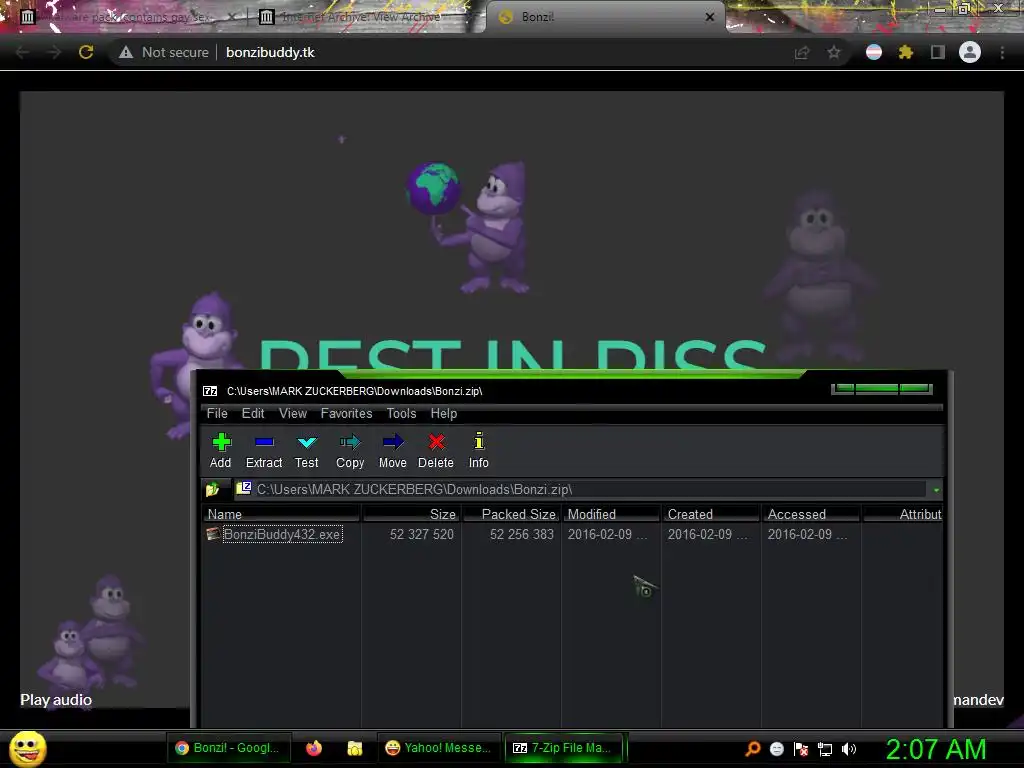Sort by the Accessed column header

click(x=811, y=514)
